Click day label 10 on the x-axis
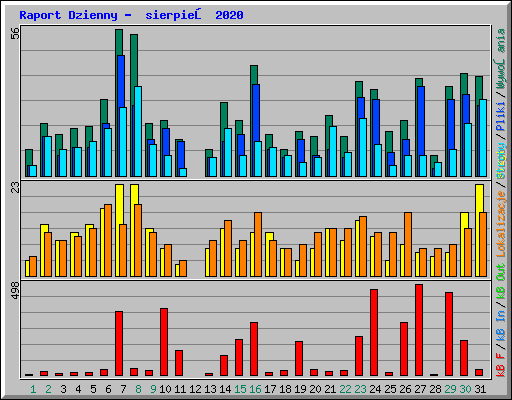This screenshot has height=400, width=512. tap(165, 389)
